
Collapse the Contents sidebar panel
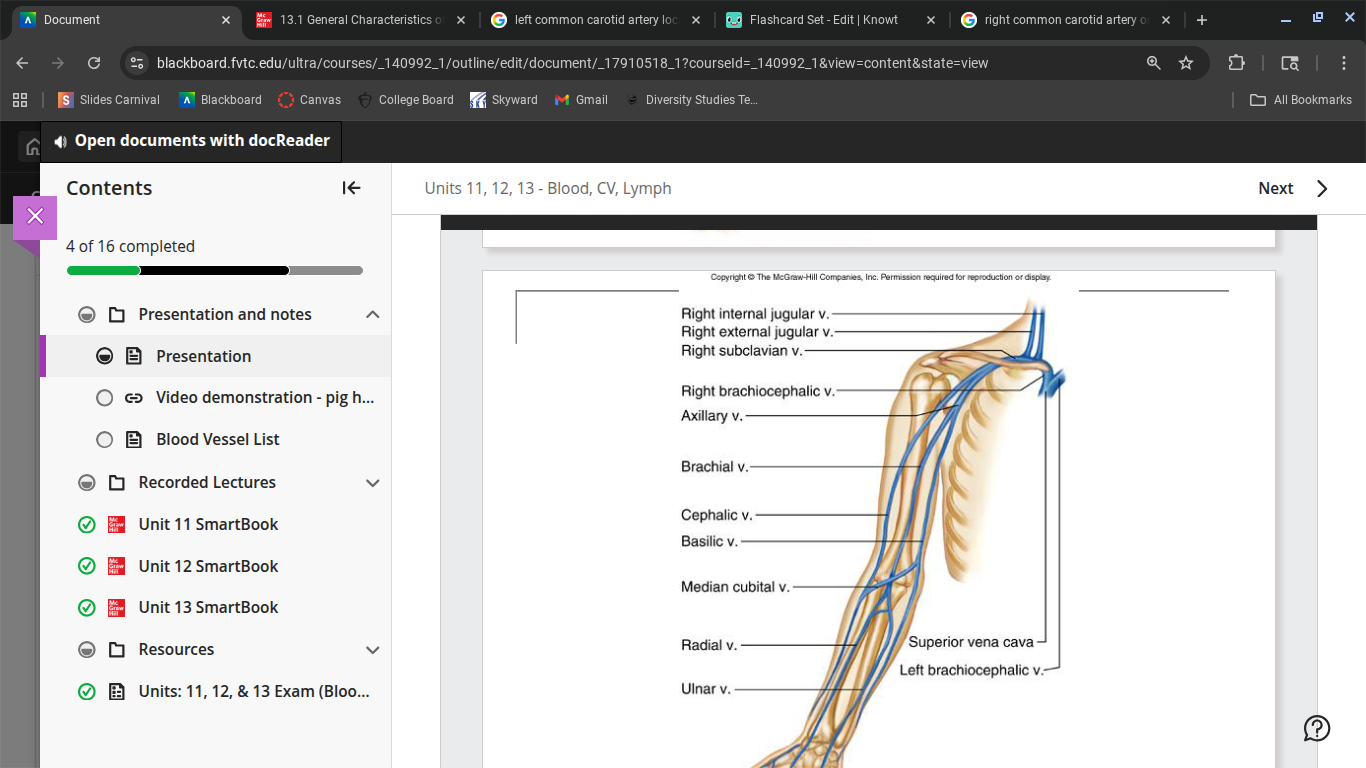tap(351, 188)
